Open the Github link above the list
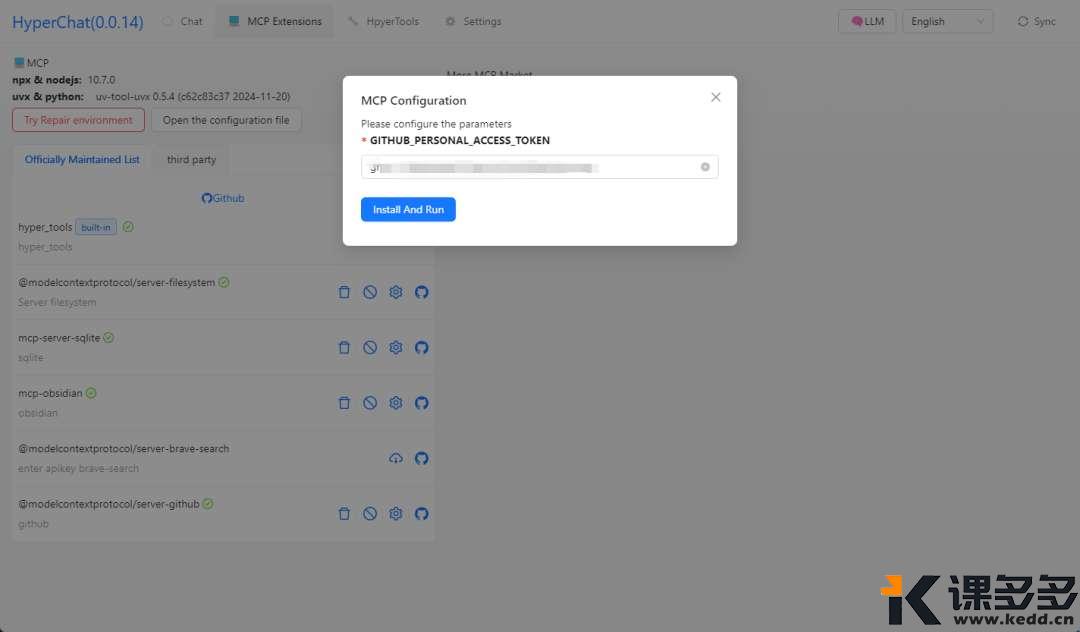 click(x=223, y=198)
